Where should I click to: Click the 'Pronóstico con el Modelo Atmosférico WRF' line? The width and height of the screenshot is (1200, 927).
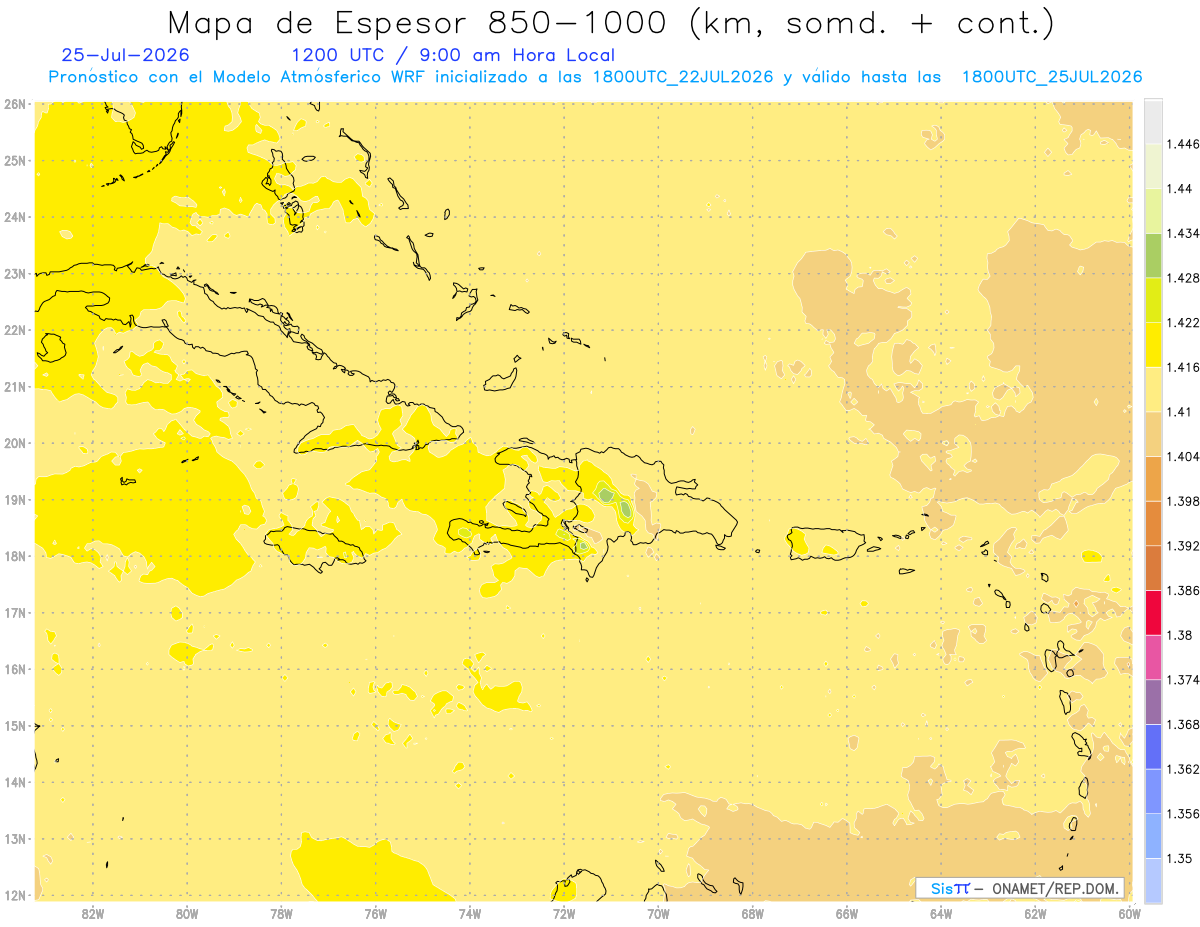(x=595, y=77)
